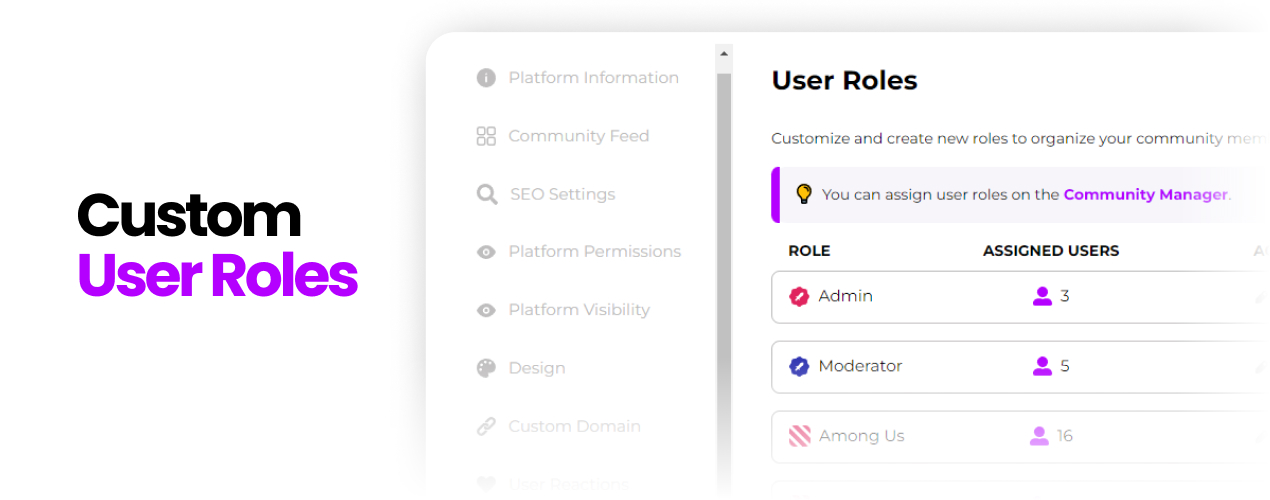Click the lightbulb tip icon
1270x500 pixels.
tap(803, 194)
